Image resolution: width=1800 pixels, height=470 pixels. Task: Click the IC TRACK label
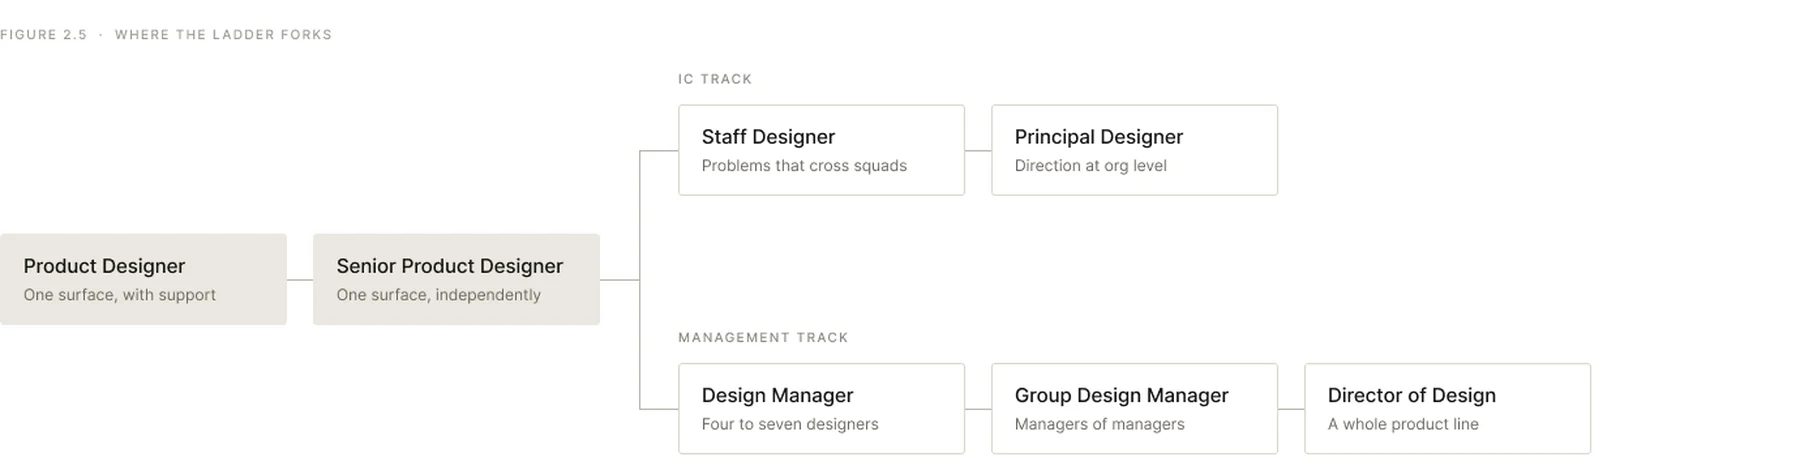coord(715,79)
